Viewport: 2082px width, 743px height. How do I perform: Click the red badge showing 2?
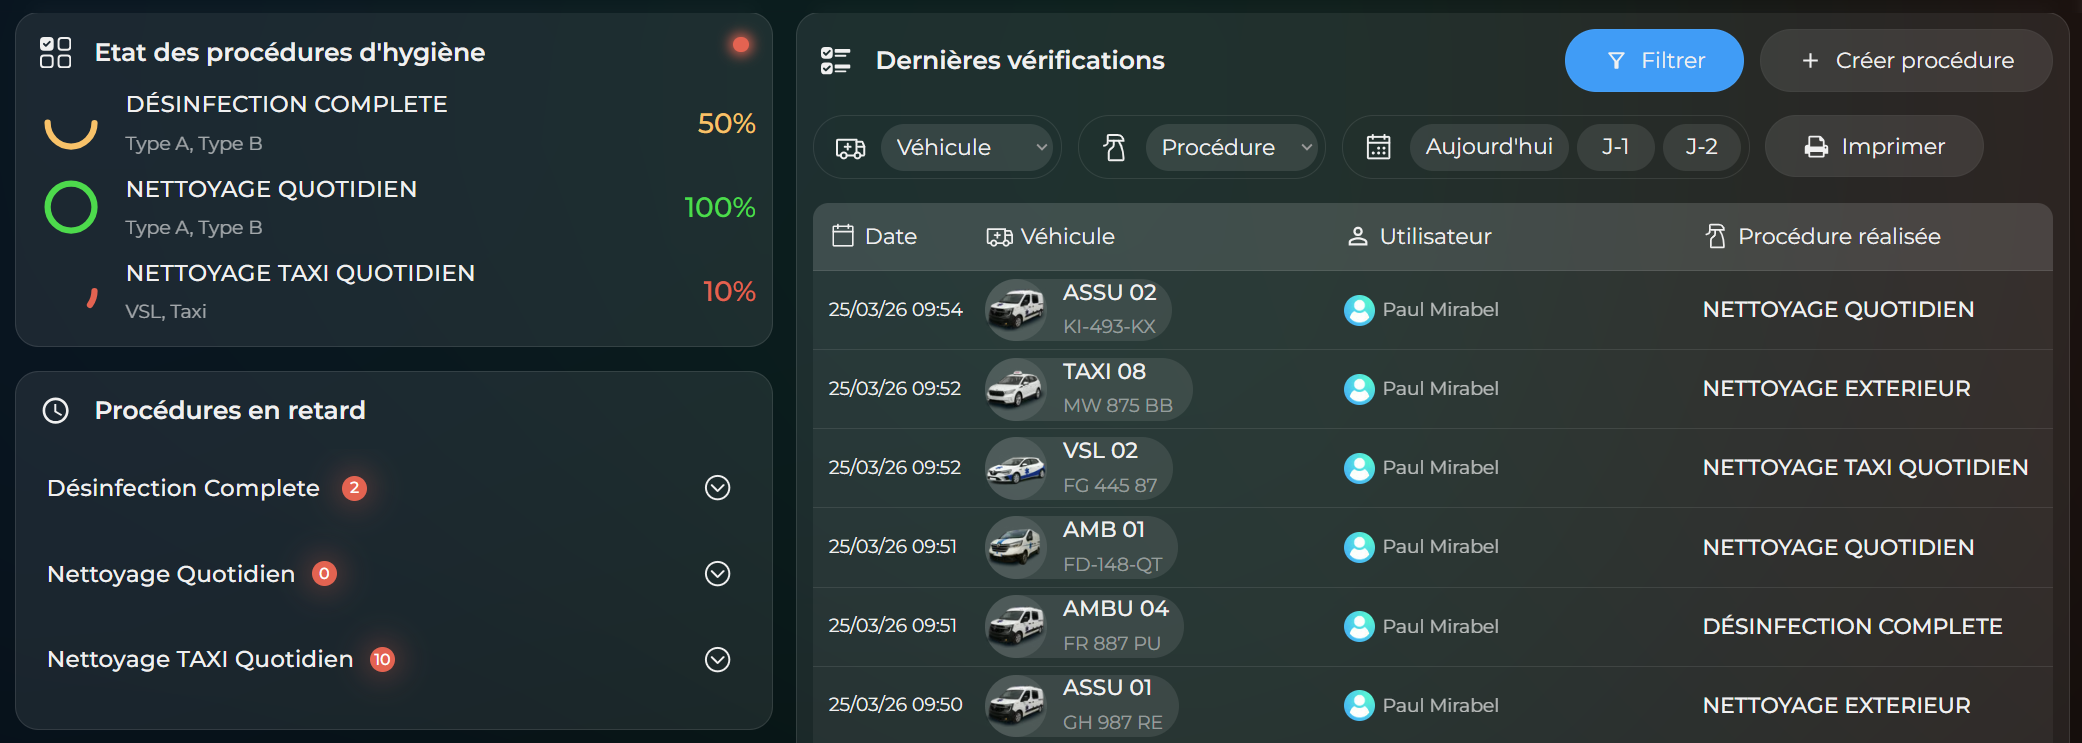[x=354, y=488]
